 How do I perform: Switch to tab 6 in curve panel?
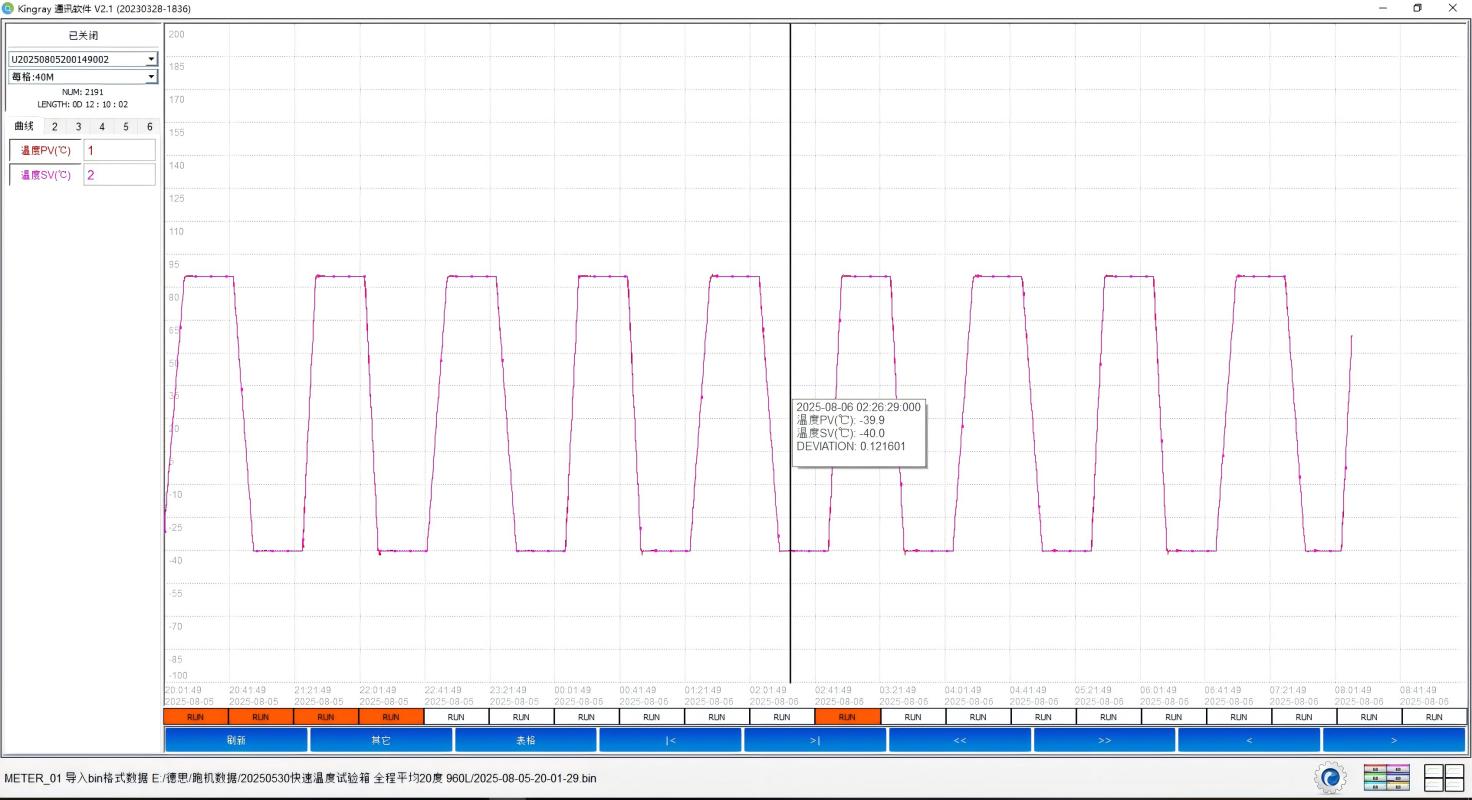click(149, 127)
